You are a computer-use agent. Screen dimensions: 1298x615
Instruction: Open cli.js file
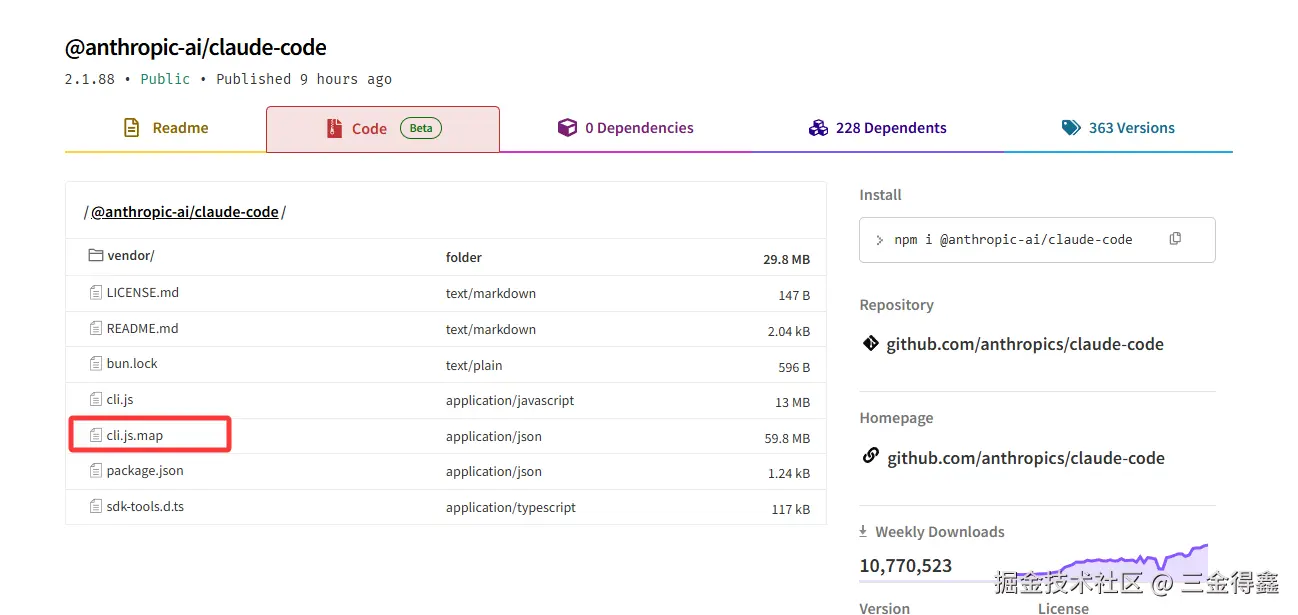(x=120, y=399)
